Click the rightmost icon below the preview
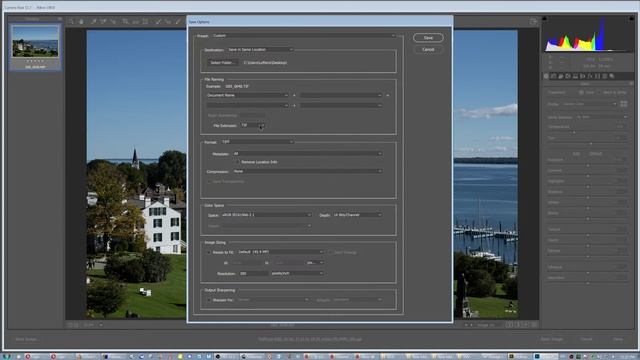The width and height of the screenshot is (640, 360). point(535,325)
